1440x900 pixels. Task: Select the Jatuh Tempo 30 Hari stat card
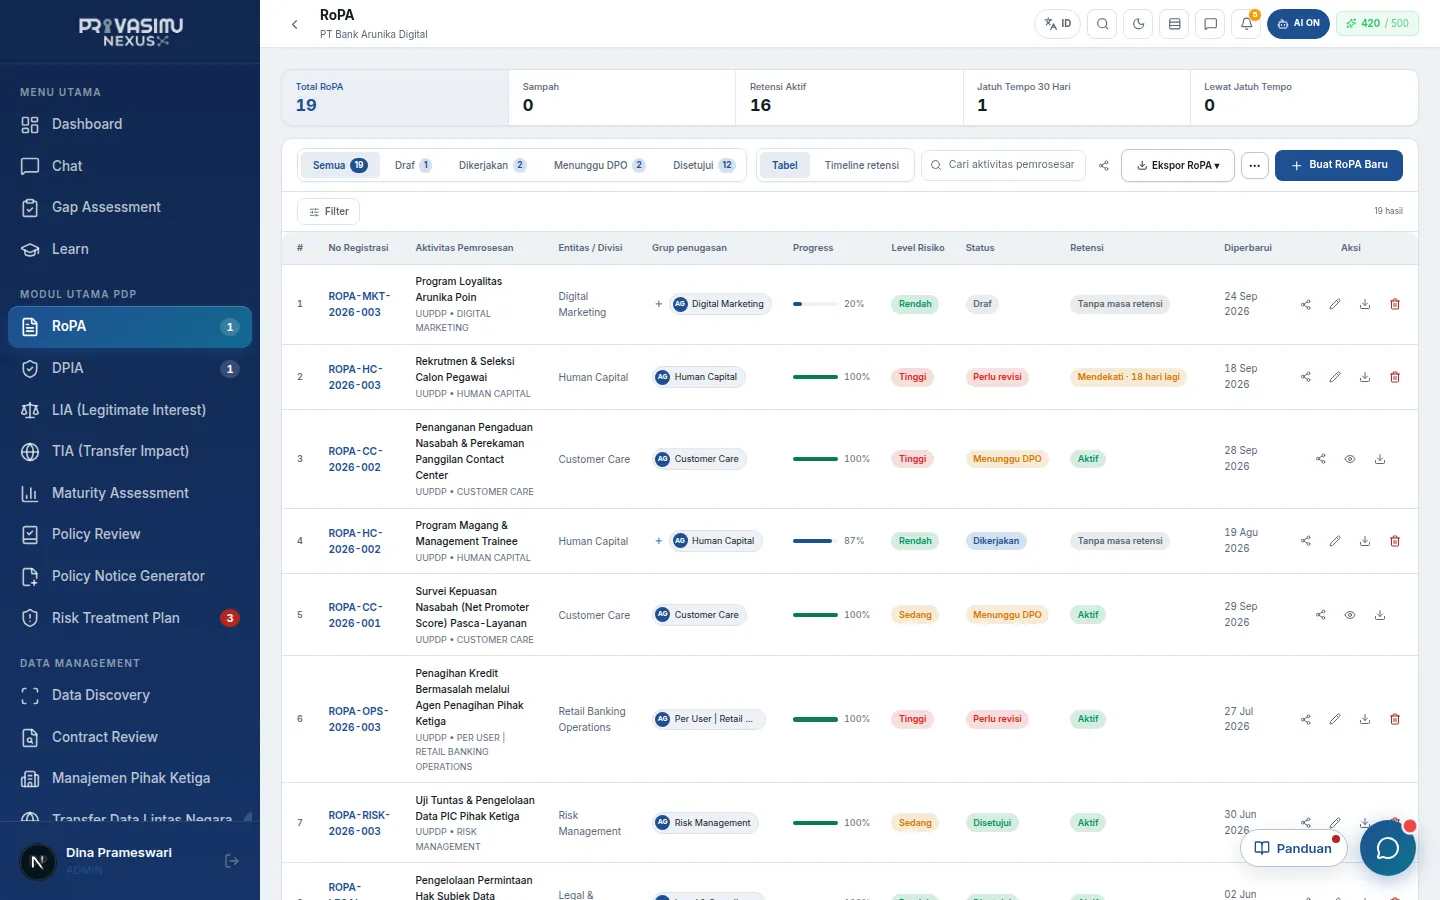pos(1076,97)
